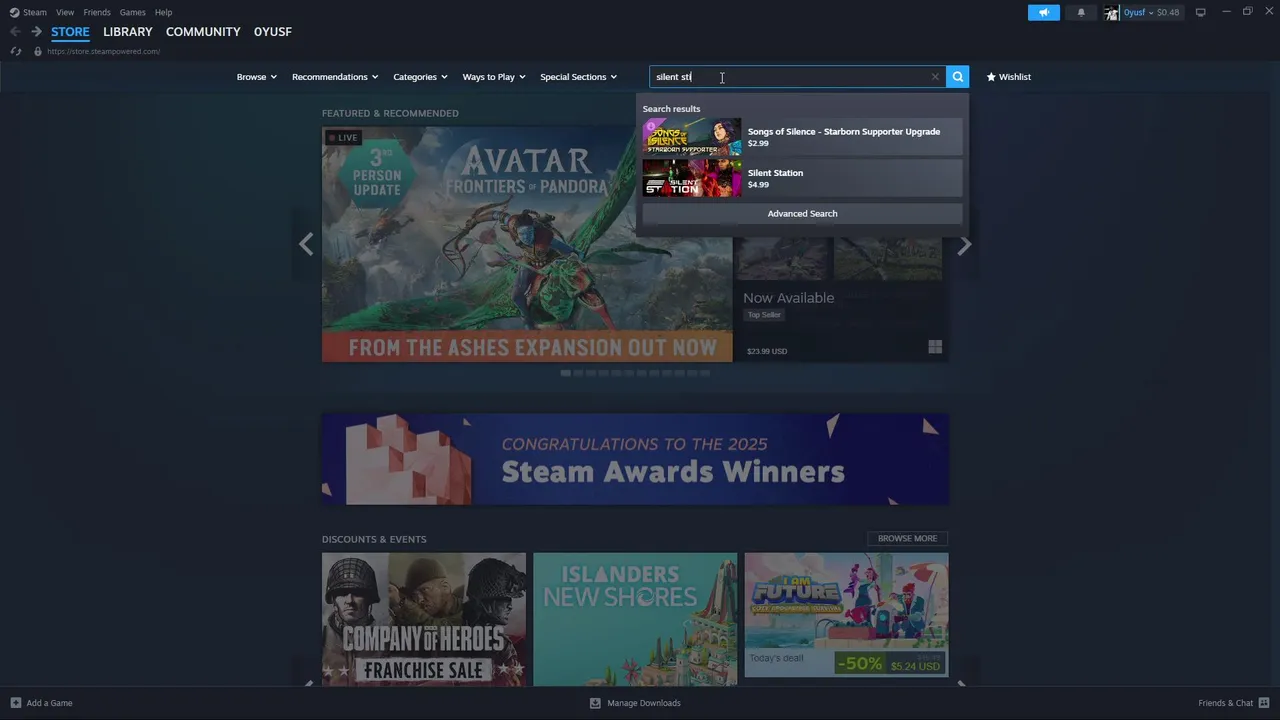The width and height of the screenshot is (1280, 720).
Task: Click the Steam logo icon in the title bar
Action: coord(14,12)
